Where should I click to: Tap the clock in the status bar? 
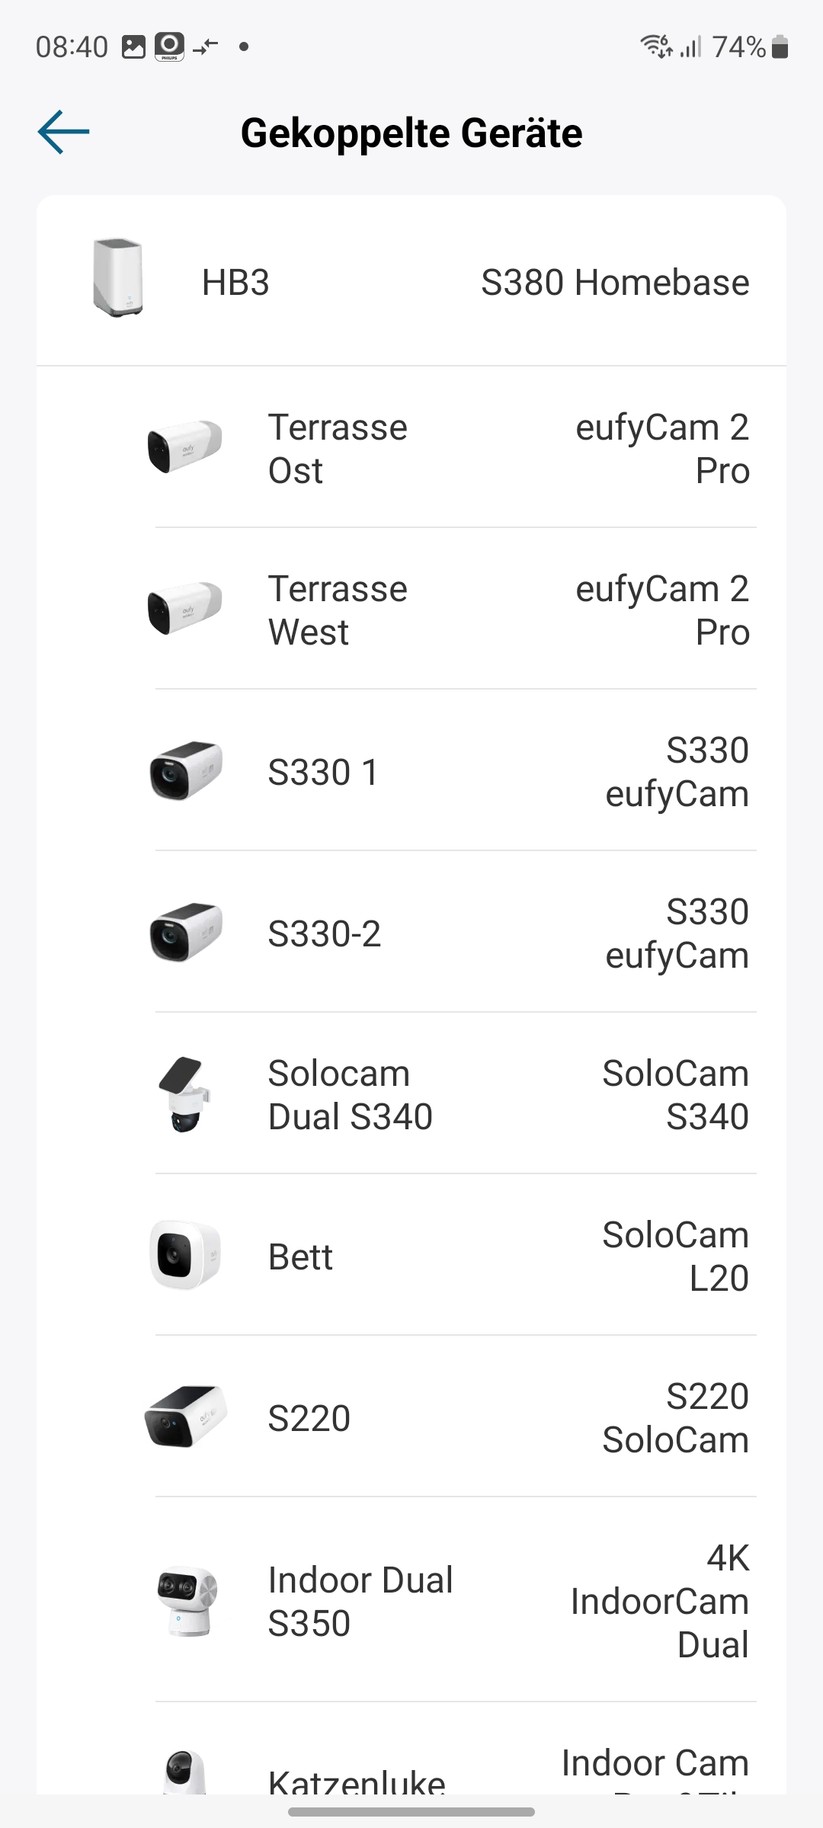70,45
